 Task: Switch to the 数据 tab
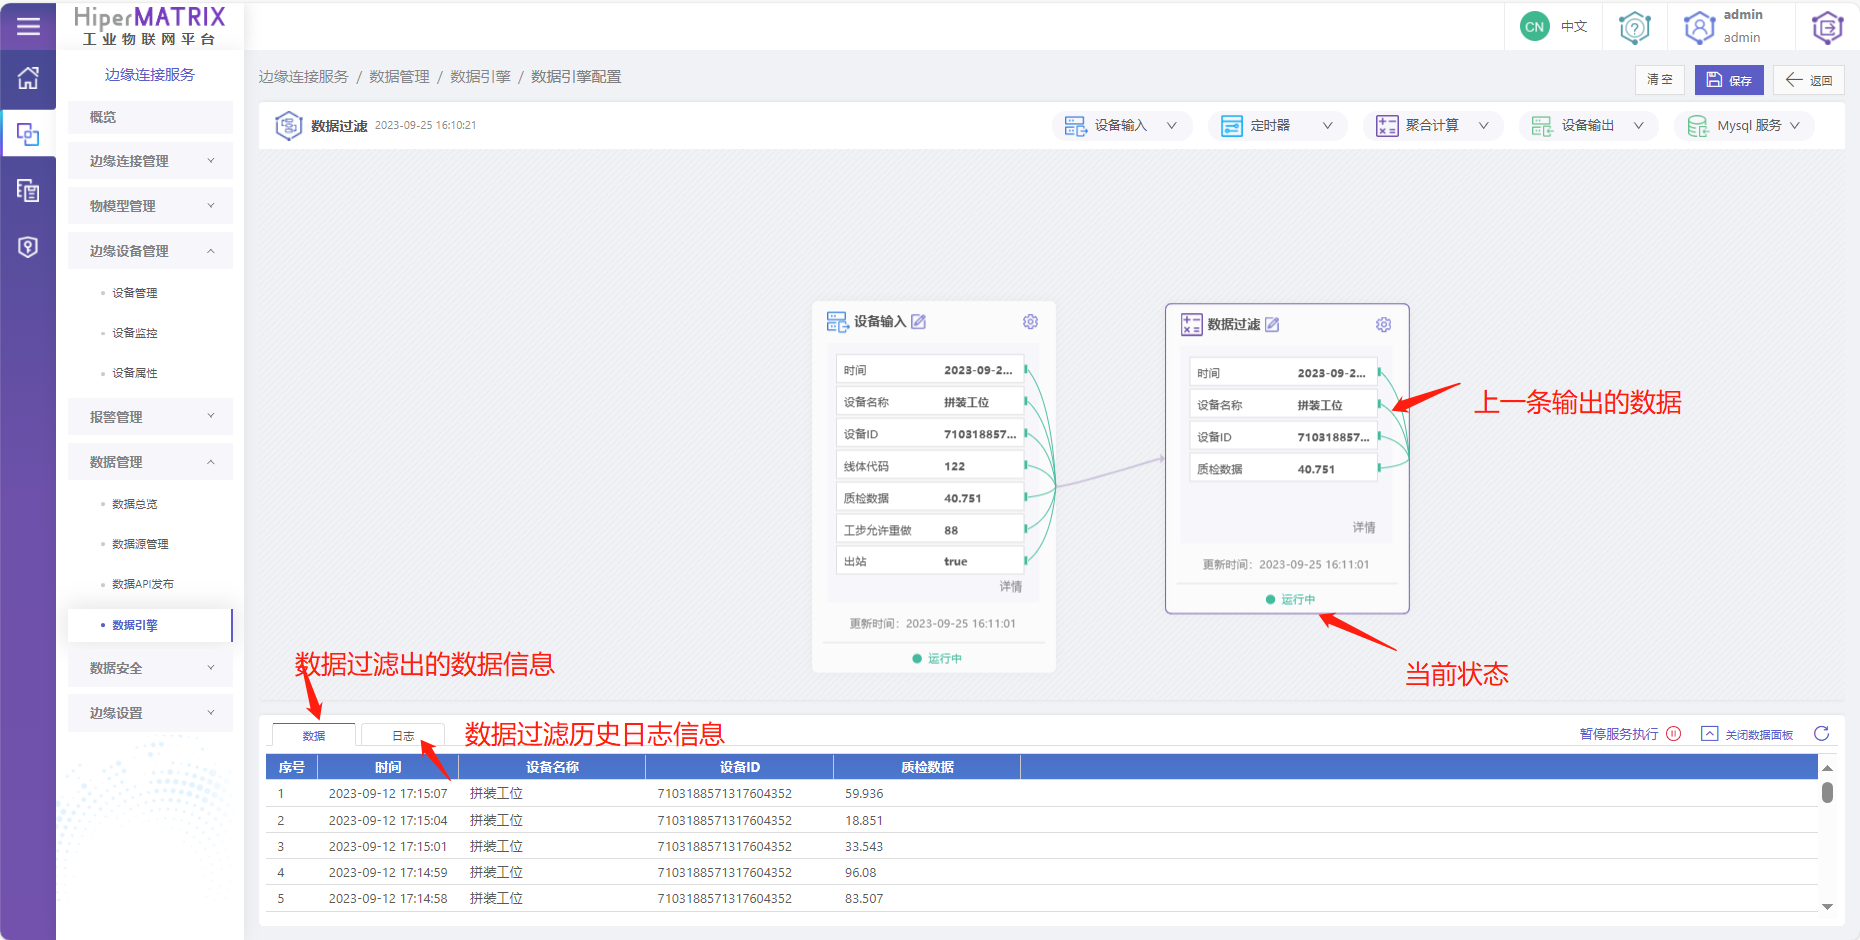tap(314, 735)
